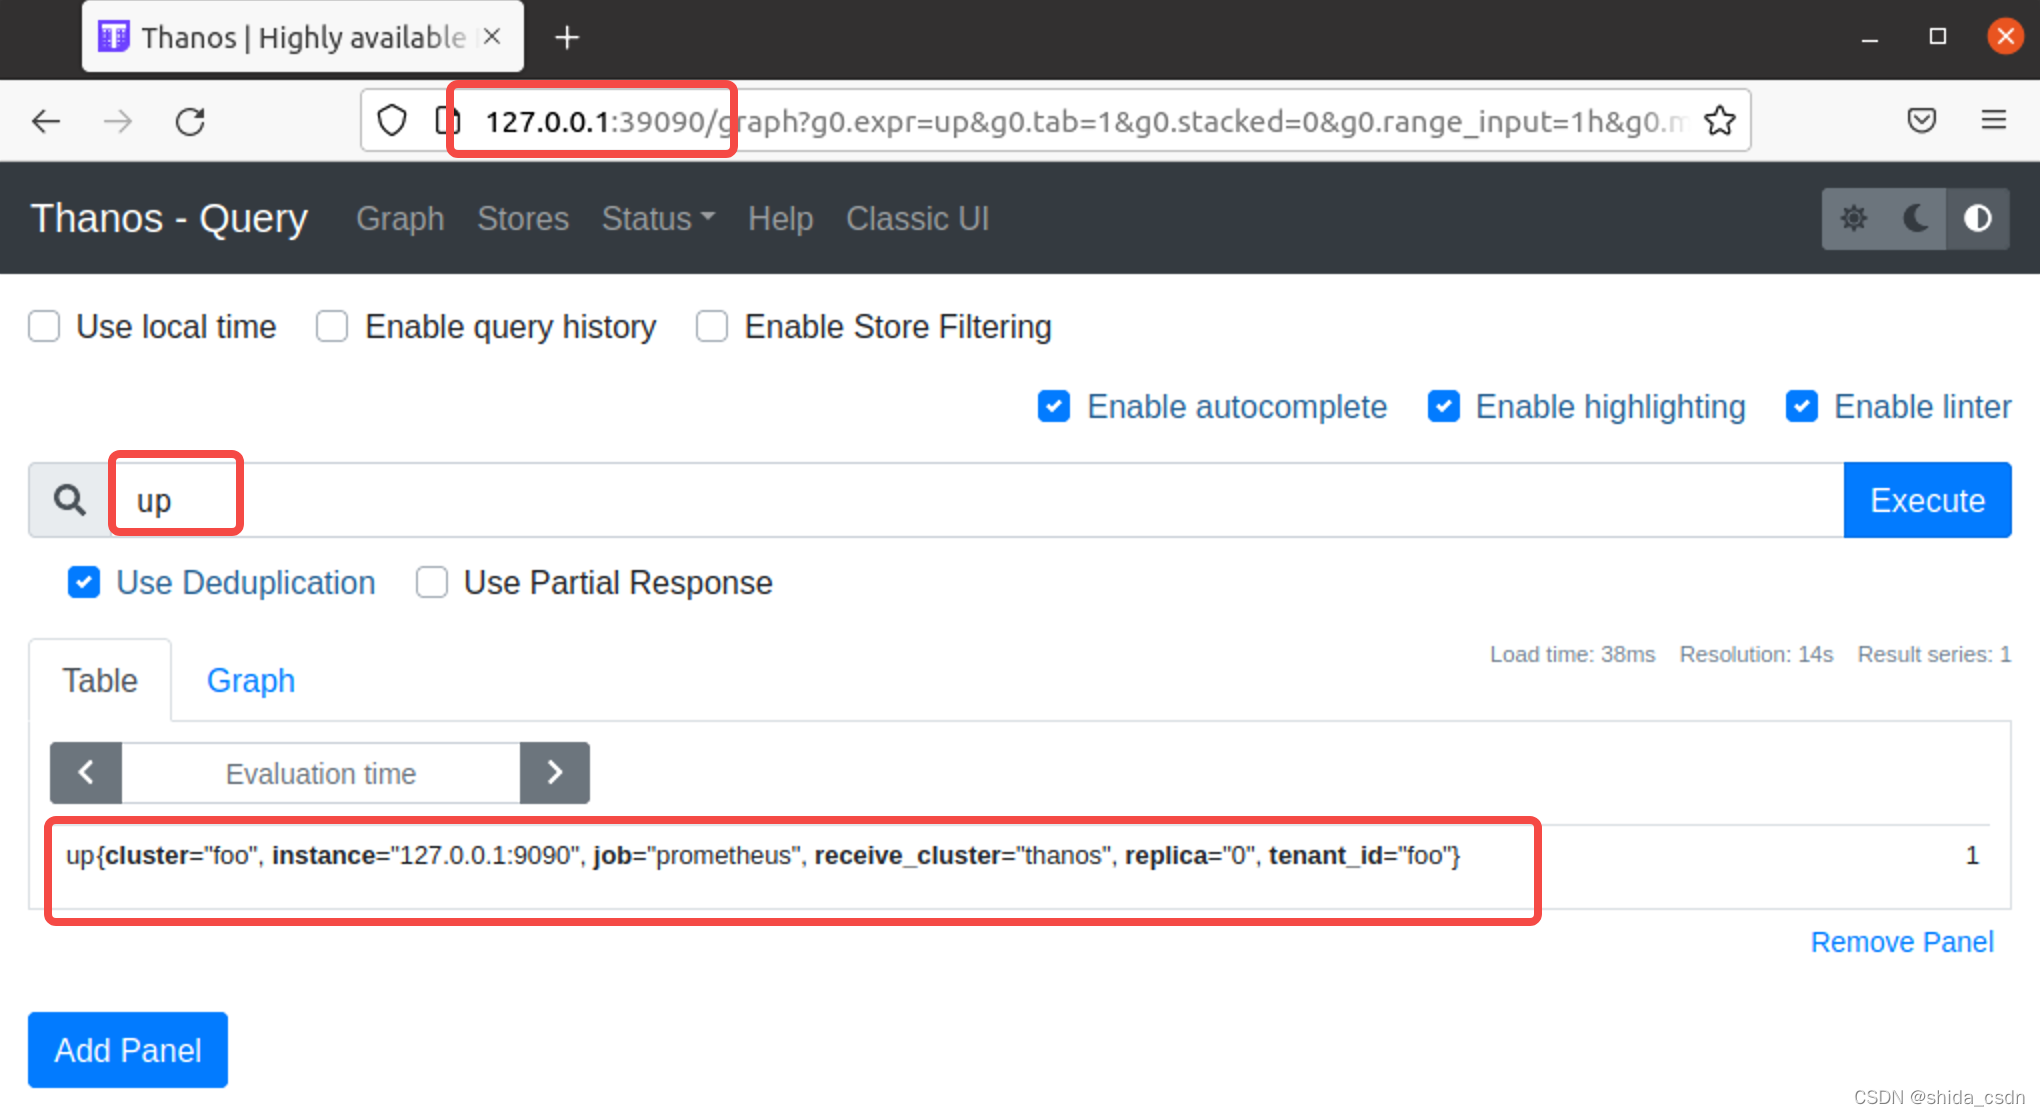Uncheck Enable highlighting
This screenshot has width=2040, height=1116.
click(x=1444, y=406)
